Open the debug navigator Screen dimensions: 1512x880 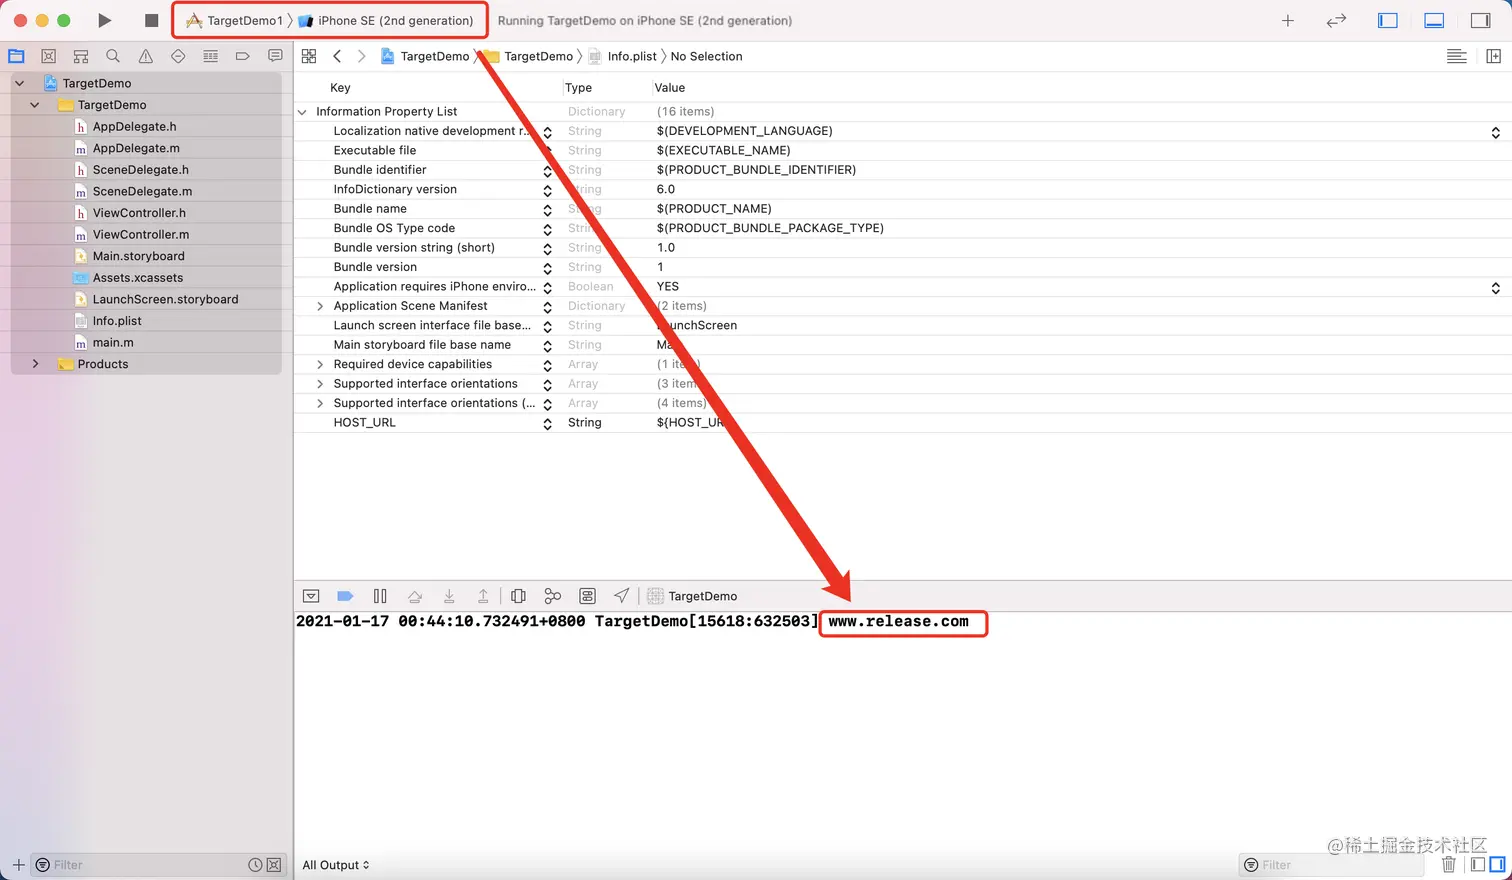tap(210, 56)
